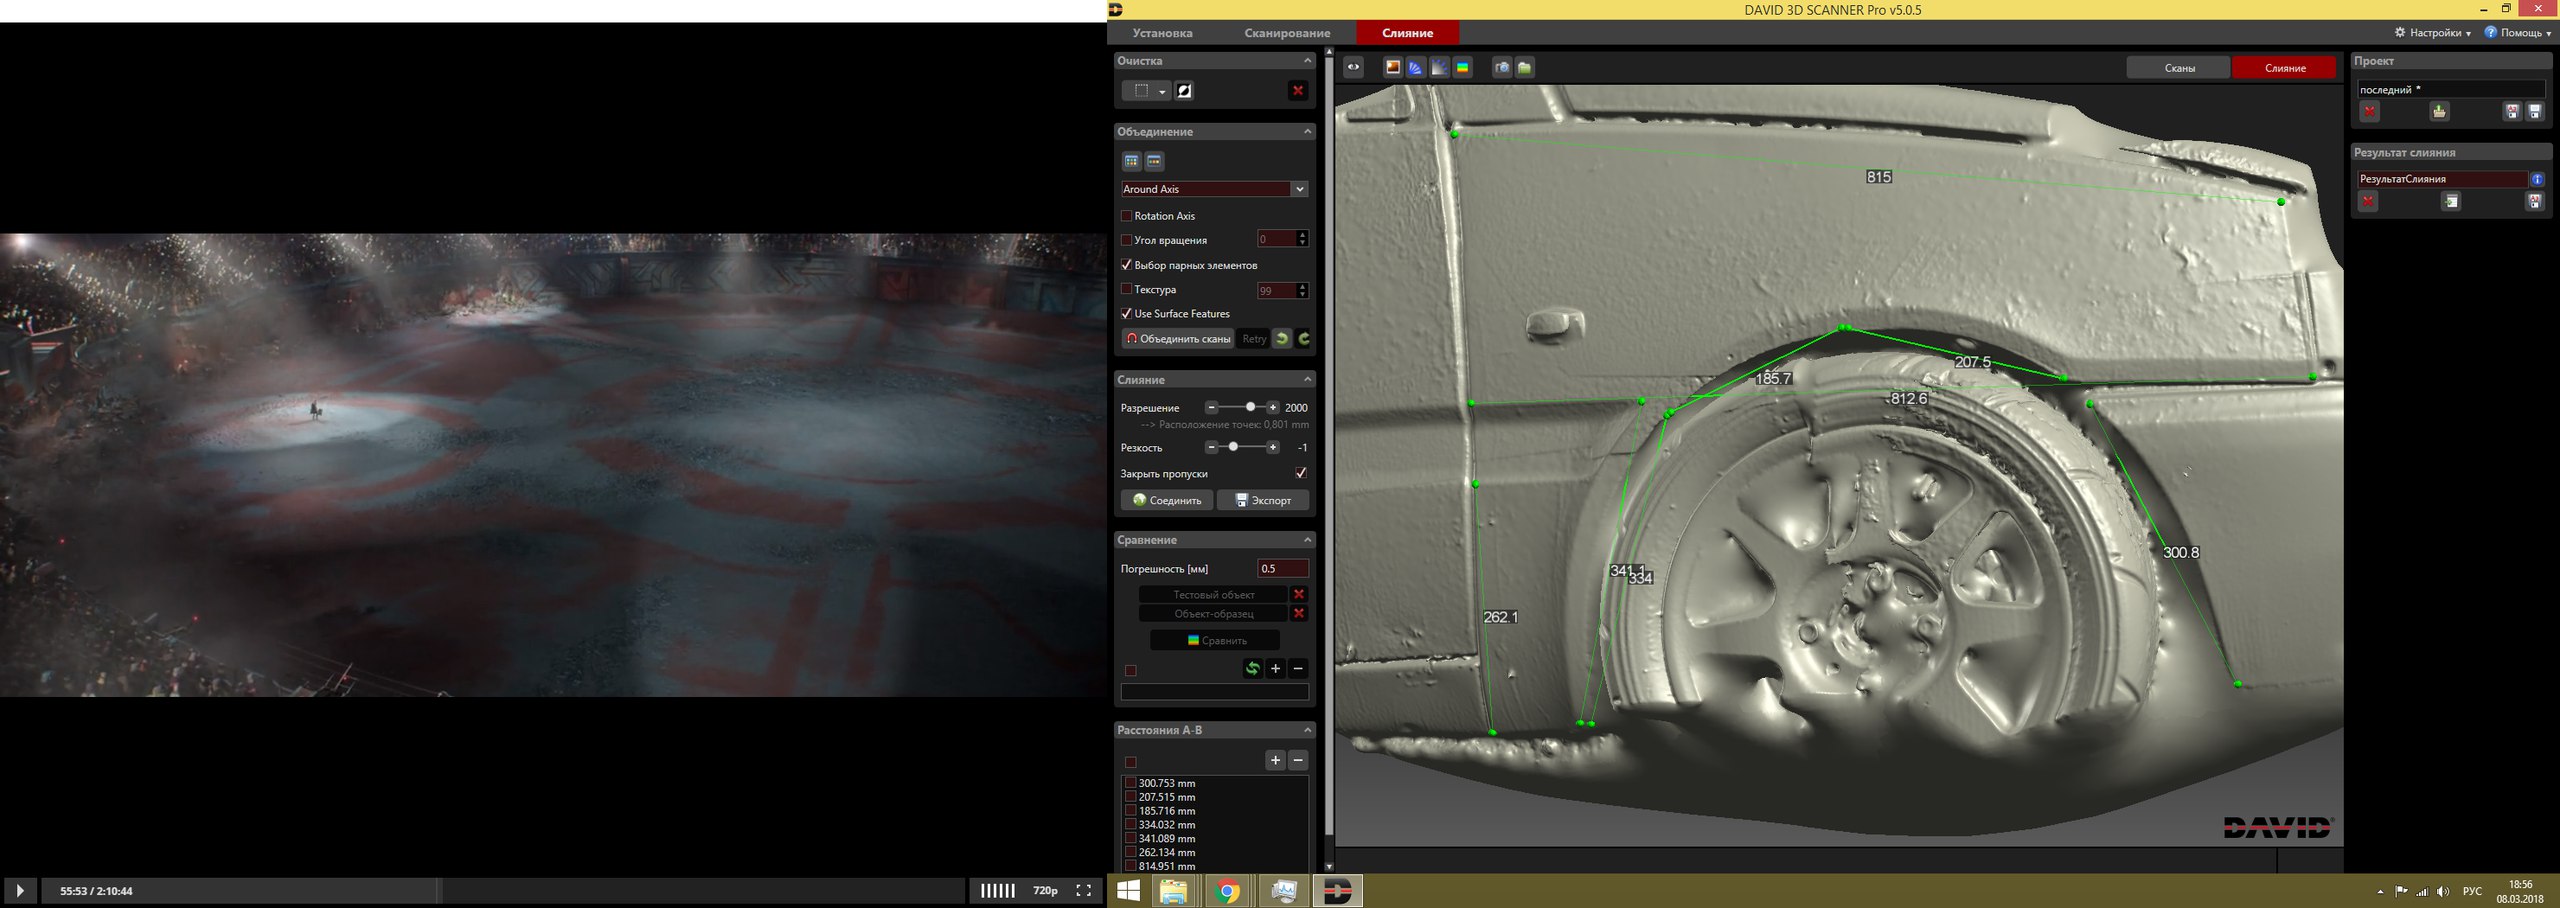Click the Объединить сканы button
The width and height of the screenshot is (2560, 908).
[1178, 339]
